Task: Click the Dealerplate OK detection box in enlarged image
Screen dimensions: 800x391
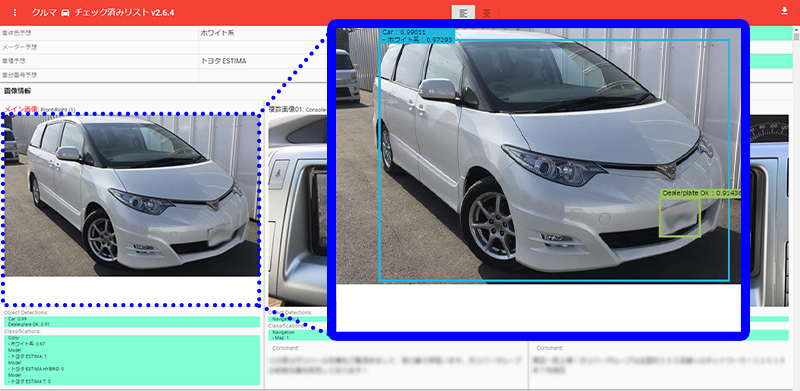Action: [x=680, y=217]
